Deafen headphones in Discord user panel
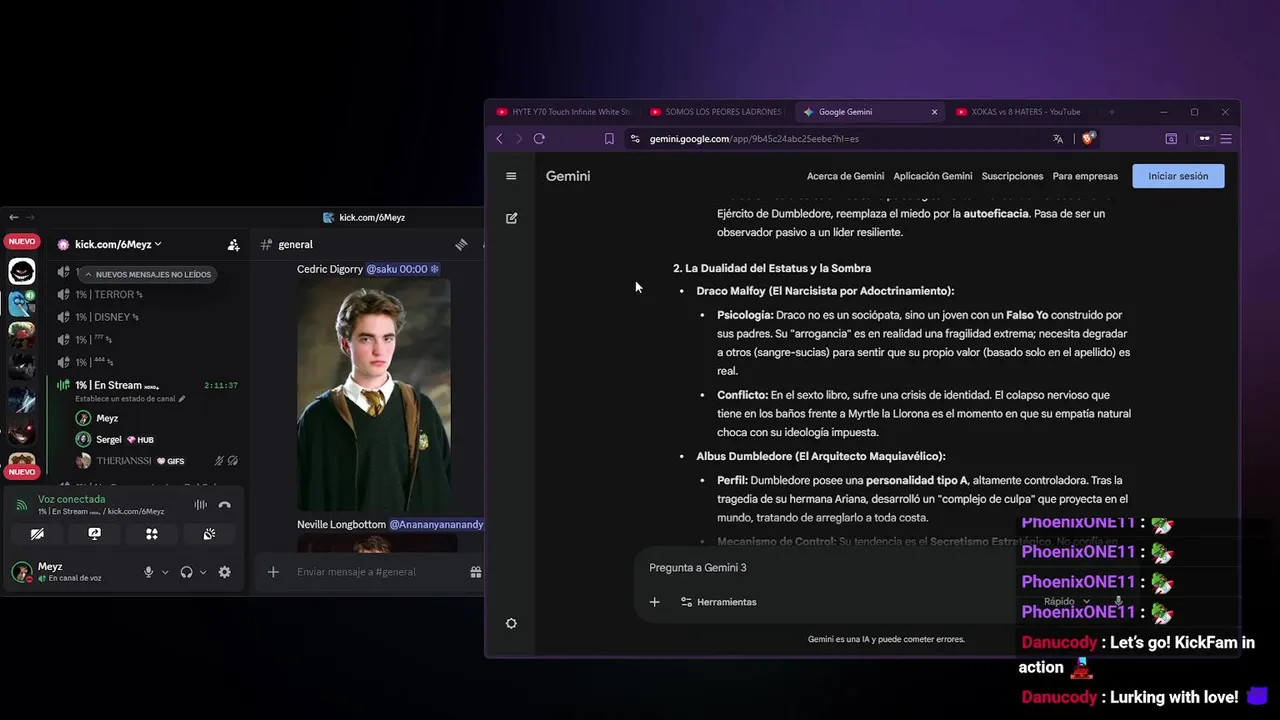This screenshot has width=1280, height=720. coord(186,572)
